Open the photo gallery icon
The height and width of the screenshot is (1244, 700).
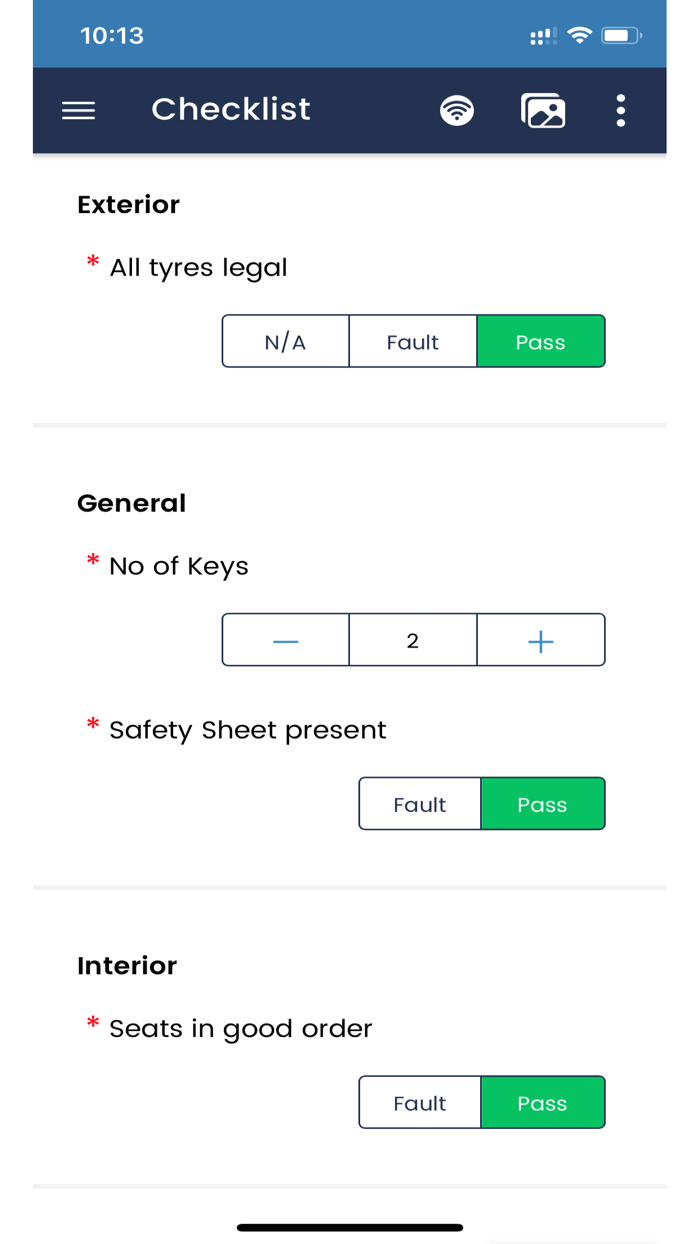(x=543, y=110)
